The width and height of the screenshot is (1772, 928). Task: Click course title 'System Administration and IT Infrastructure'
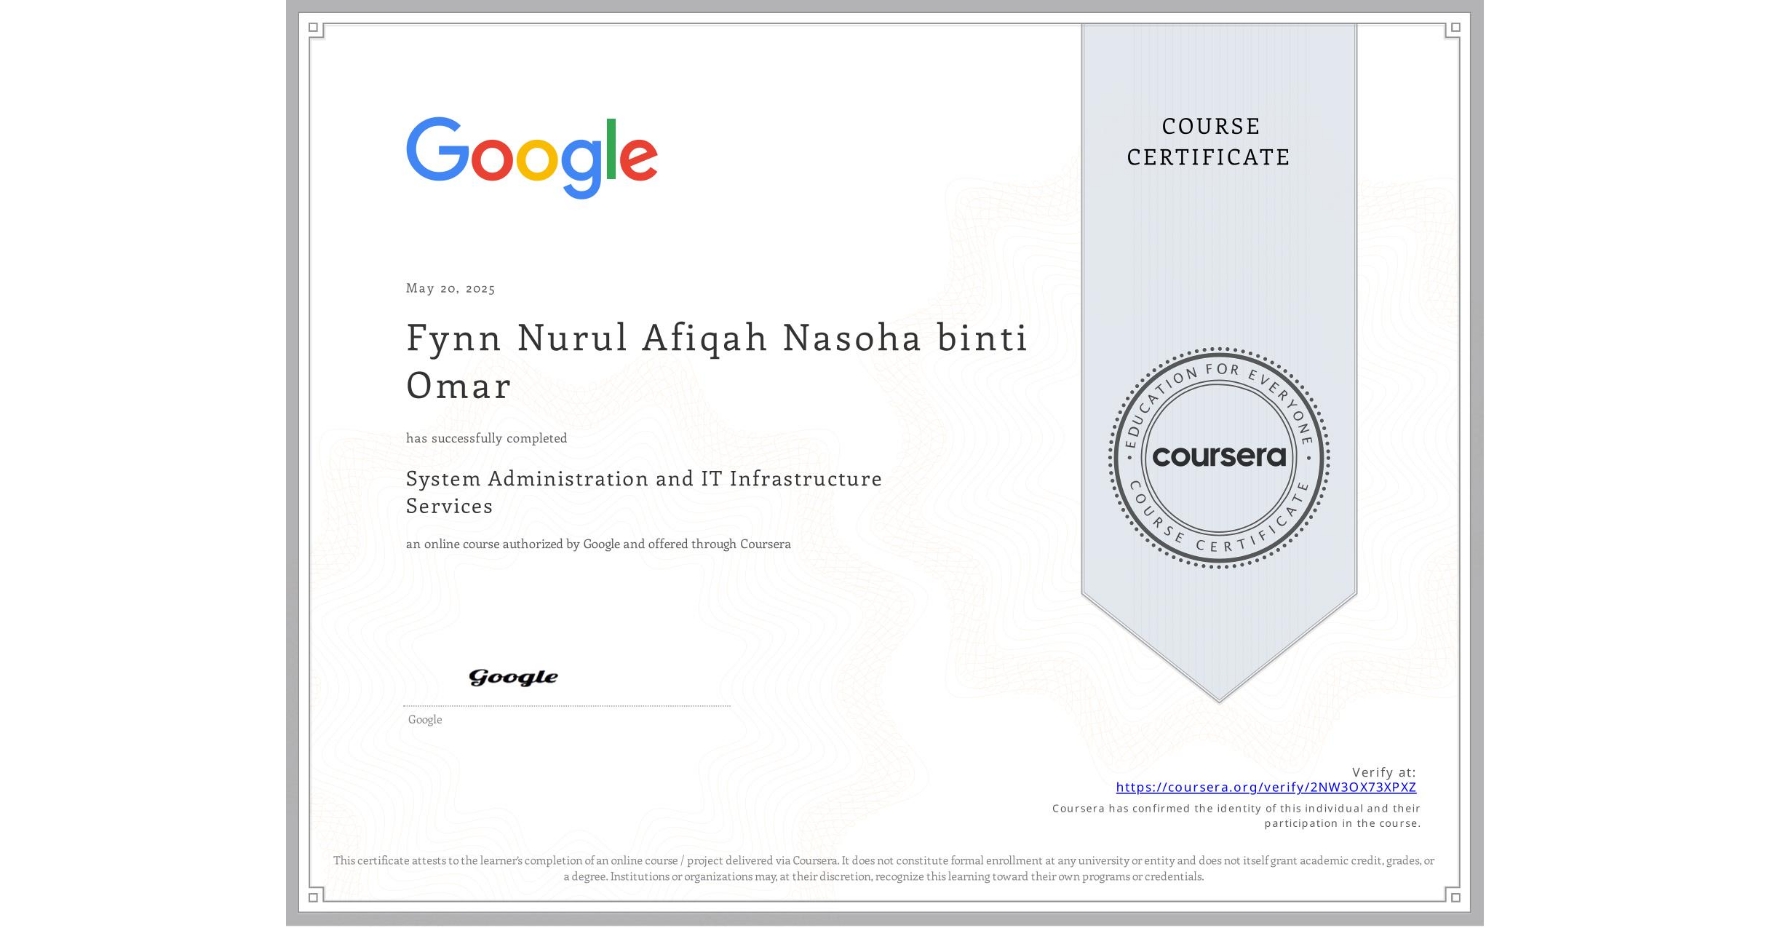coord(643,479)
